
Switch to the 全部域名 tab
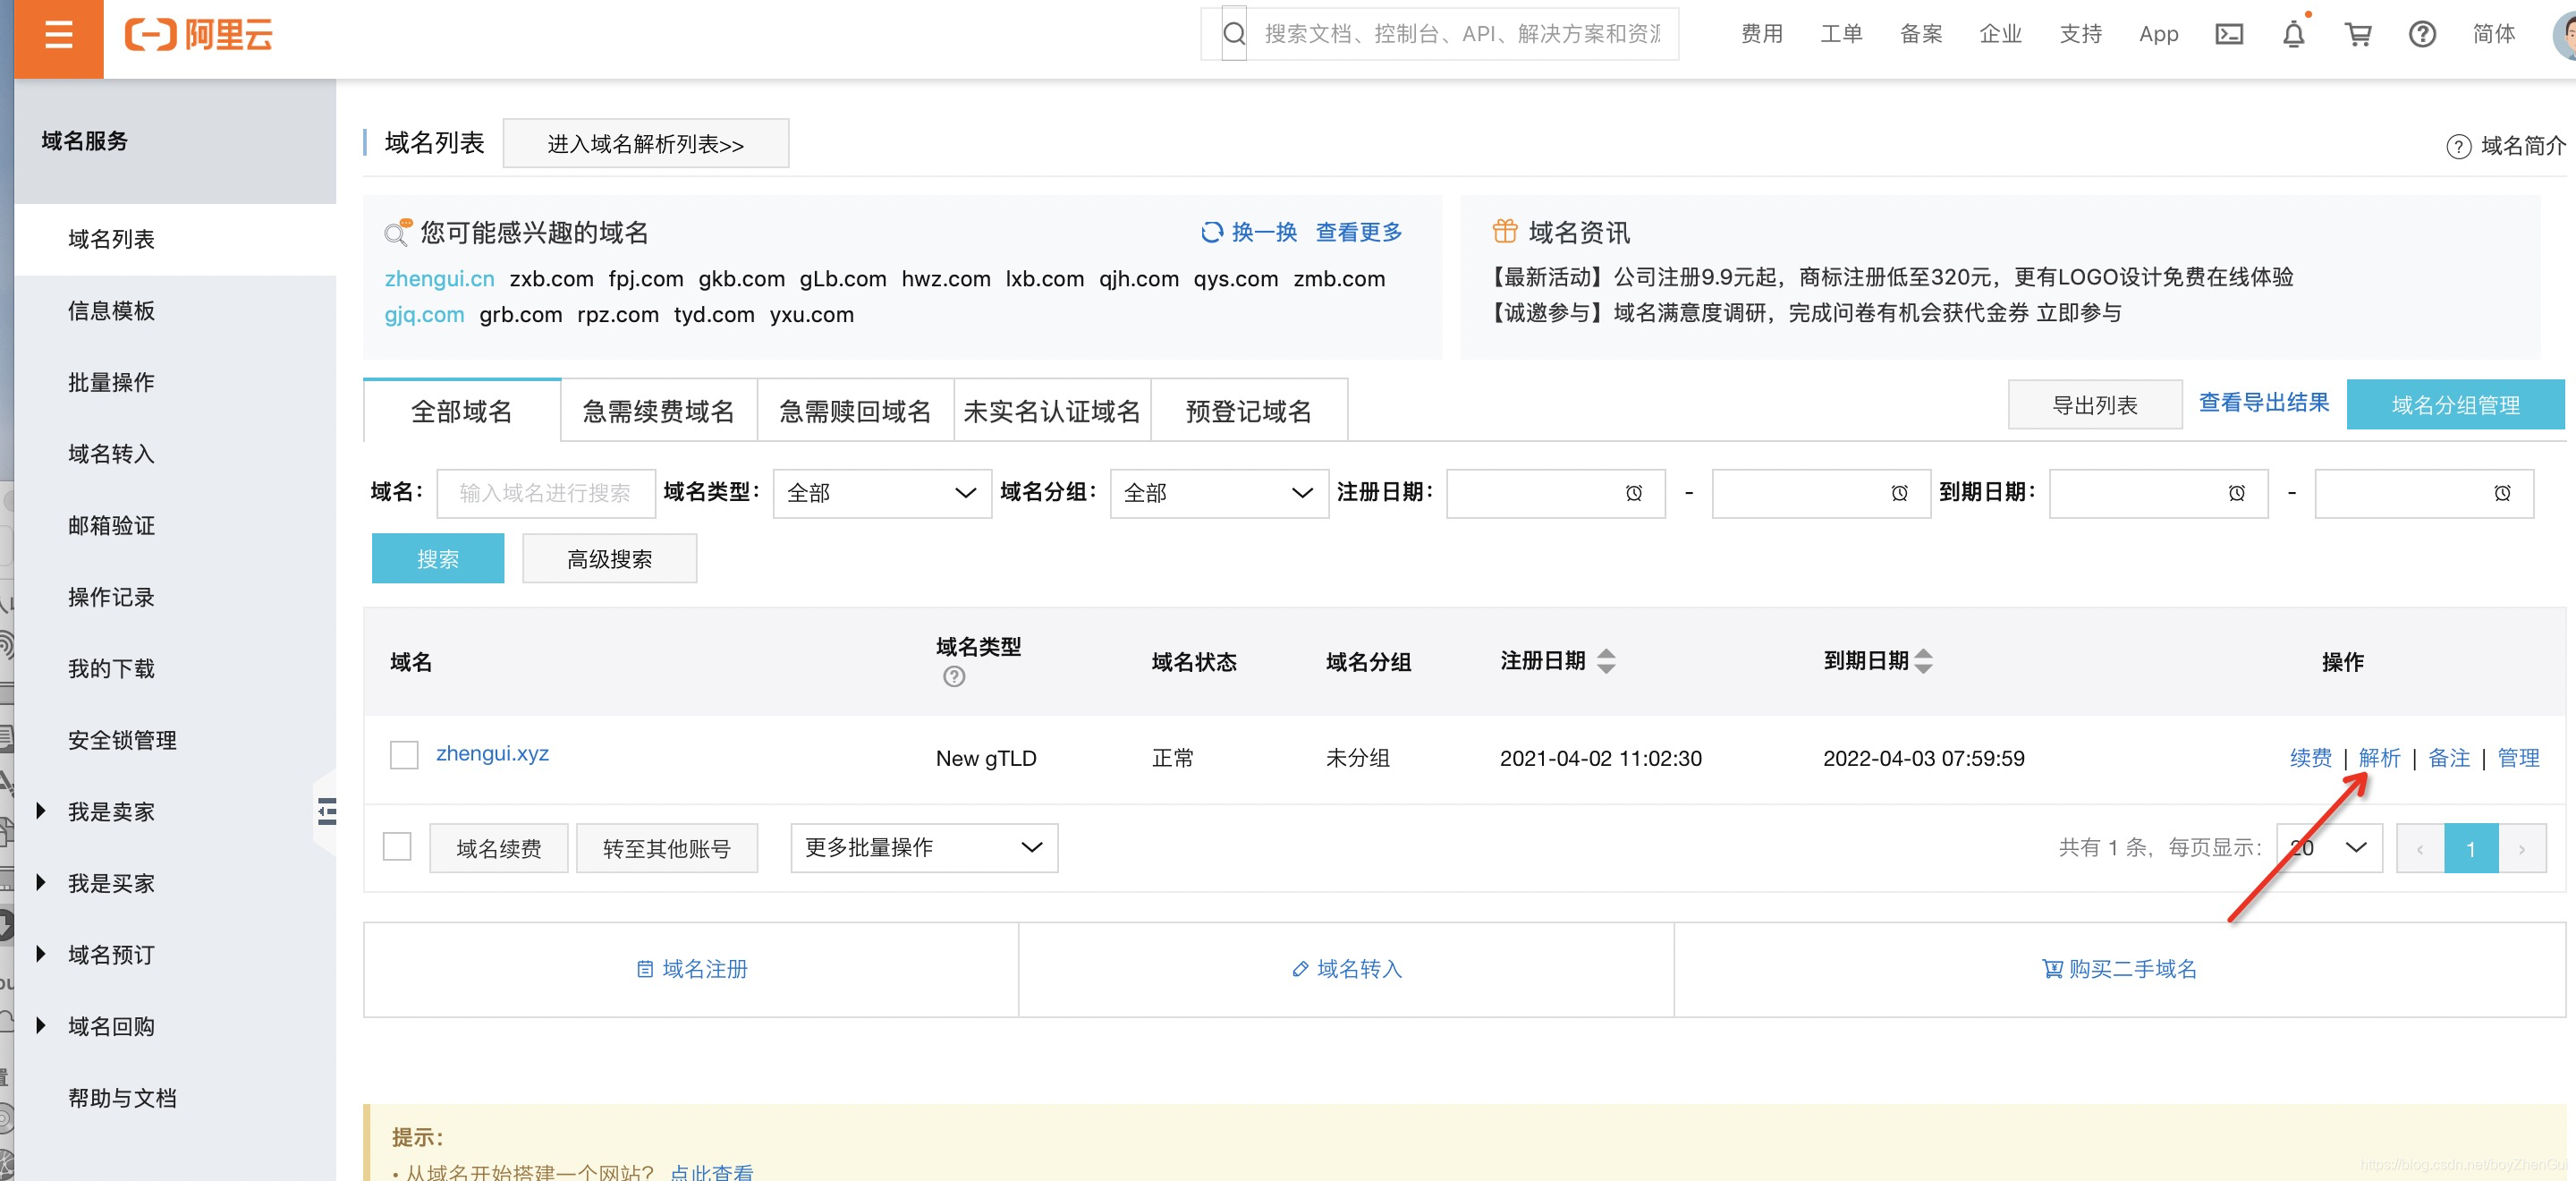tap(462, 411)
